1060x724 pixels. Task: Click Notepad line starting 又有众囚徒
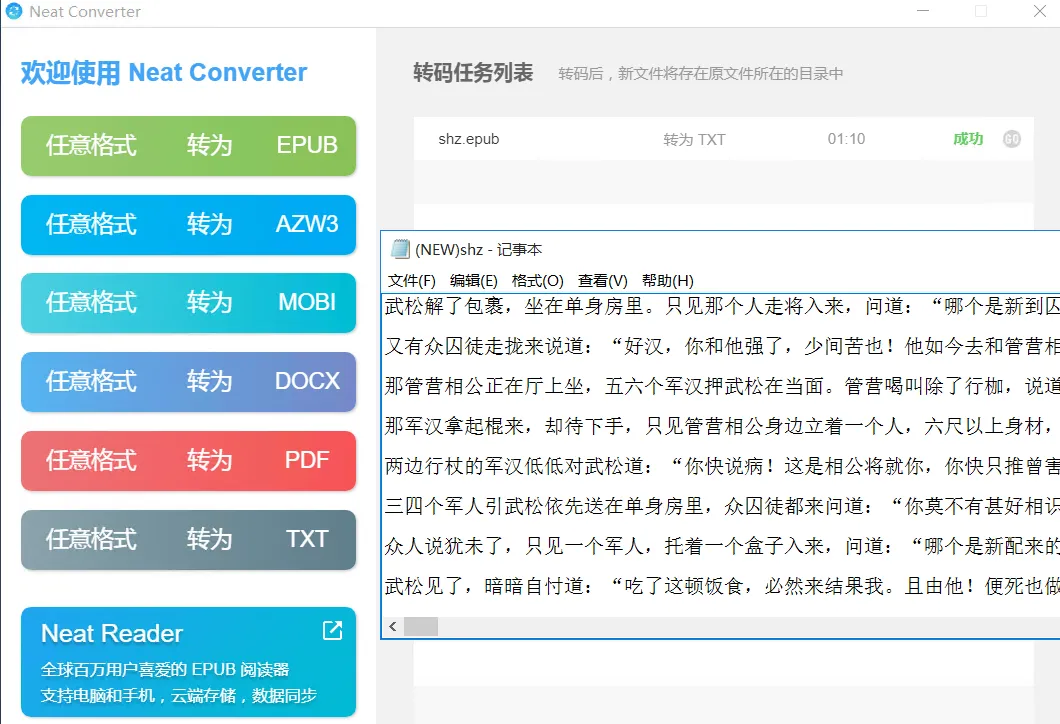tap(721, 346)
